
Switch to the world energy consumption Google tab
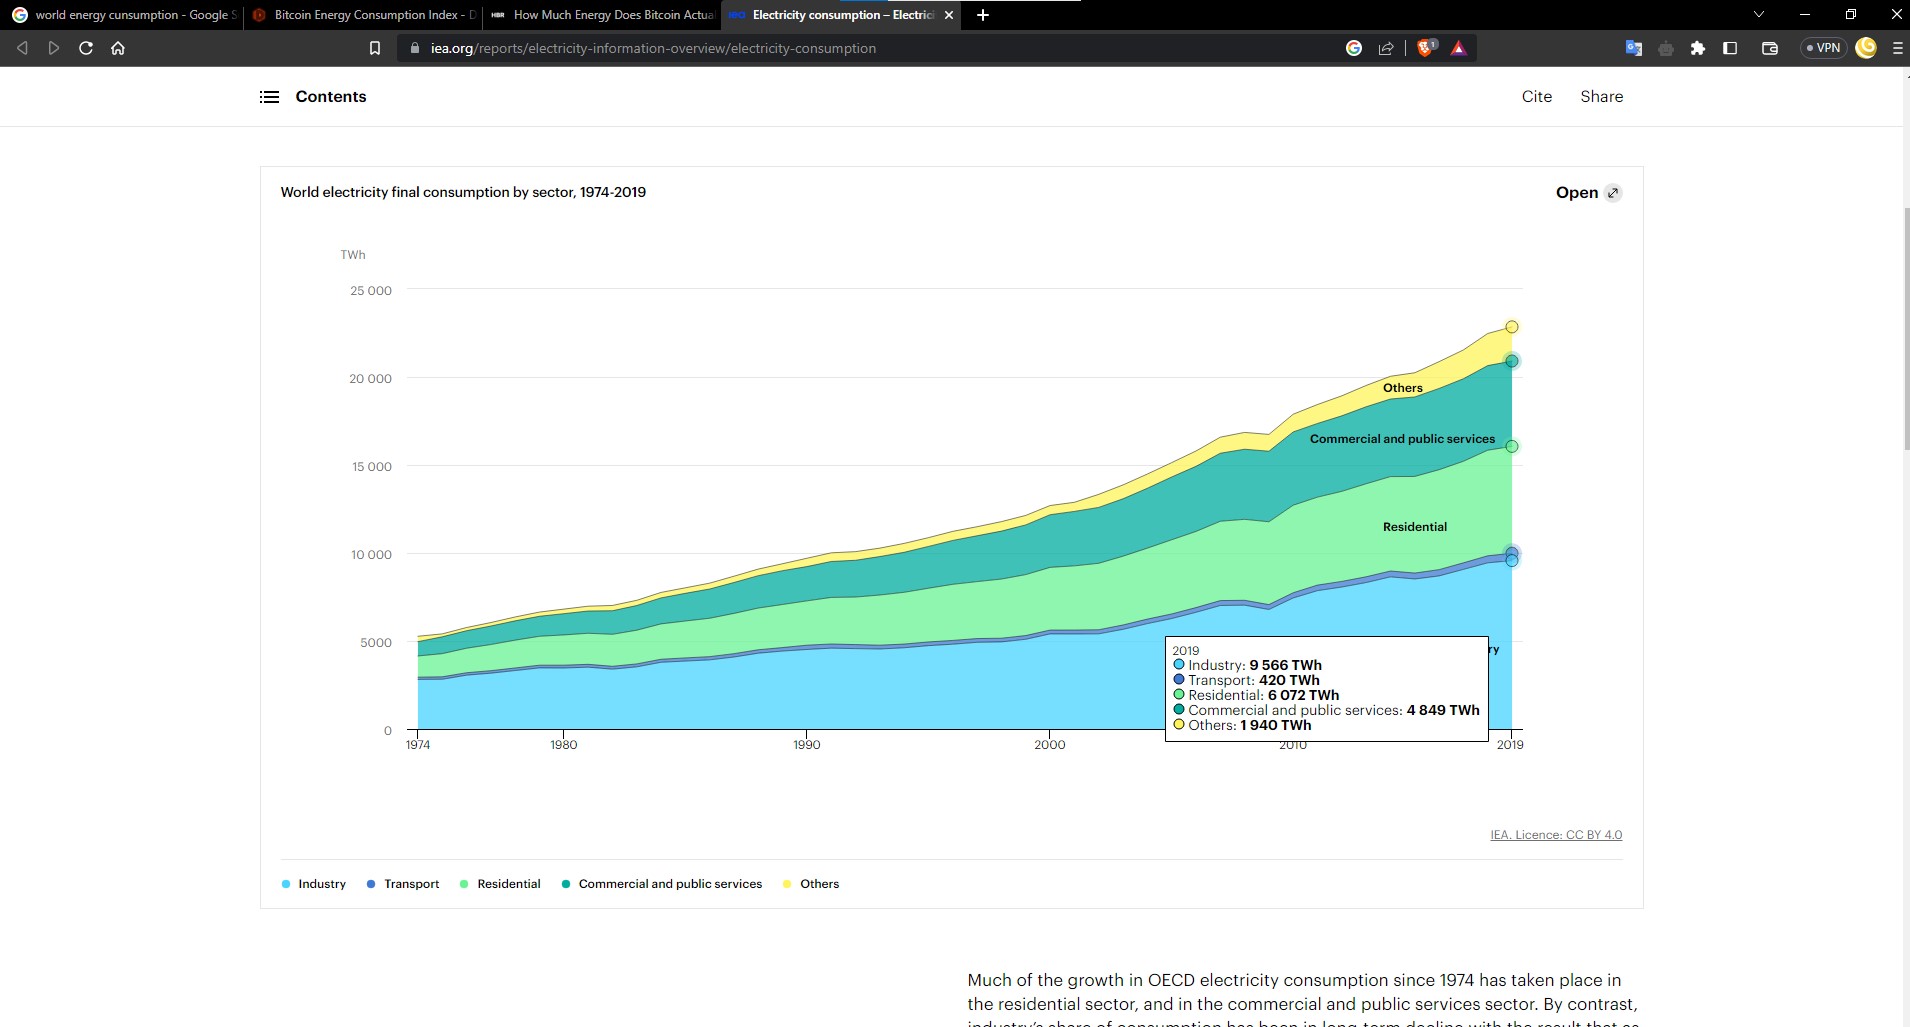click(x=123, y=15)
